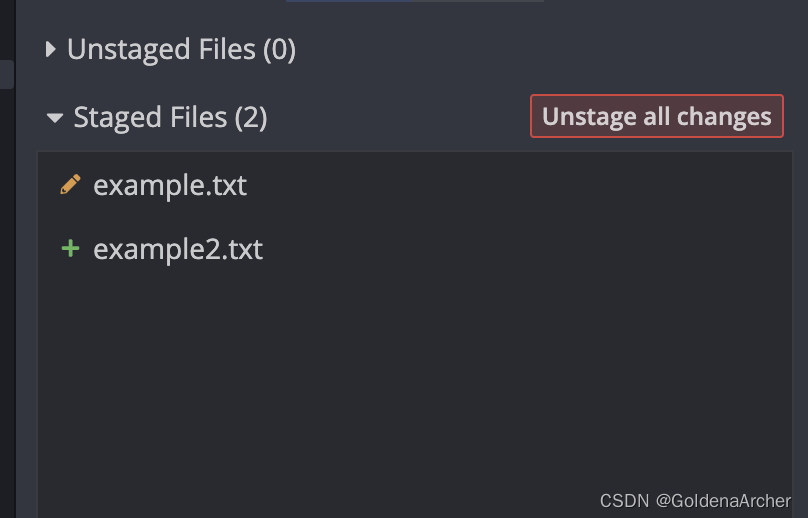The height and width of the screenshot is (518, 808).
Task: Click the green plus icon beside example2.txt
Action: pyautogui.click(x=70, y=248)
